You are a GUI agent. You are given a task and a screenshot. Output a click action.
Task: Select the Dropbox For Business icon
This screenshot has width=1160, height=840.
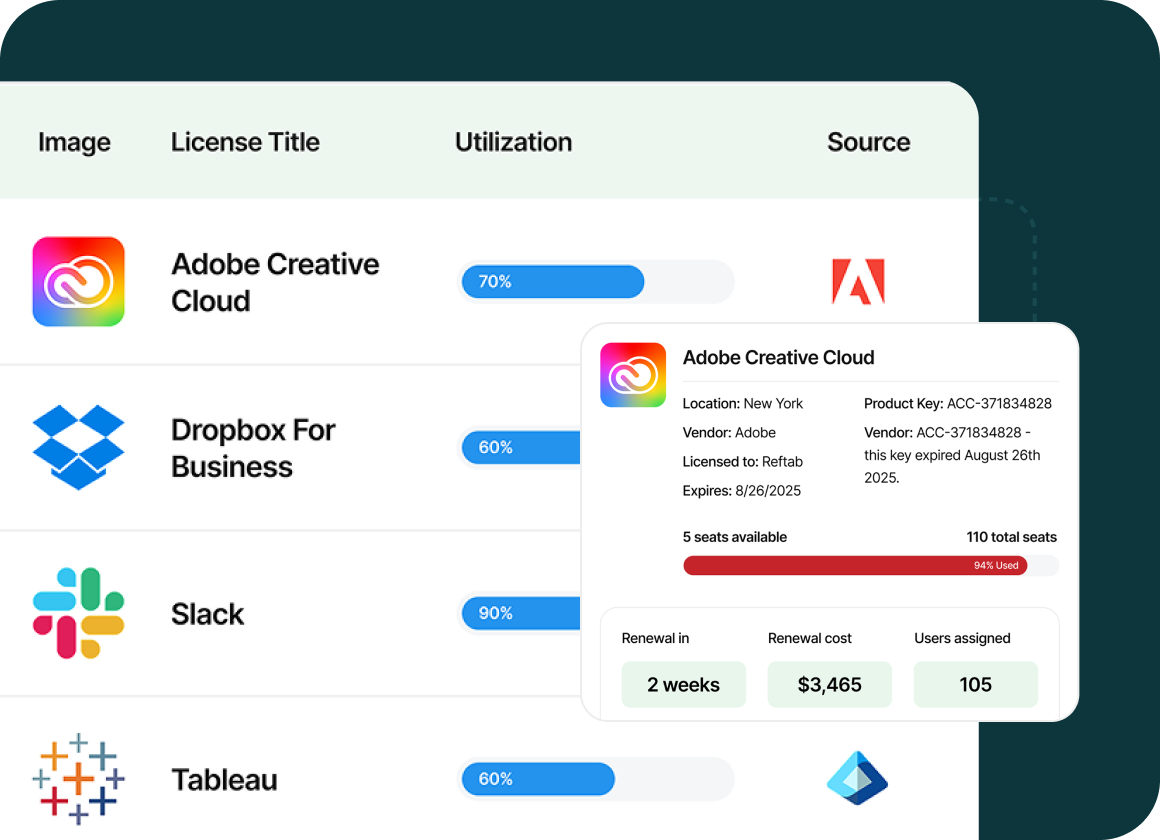point(78,447)
